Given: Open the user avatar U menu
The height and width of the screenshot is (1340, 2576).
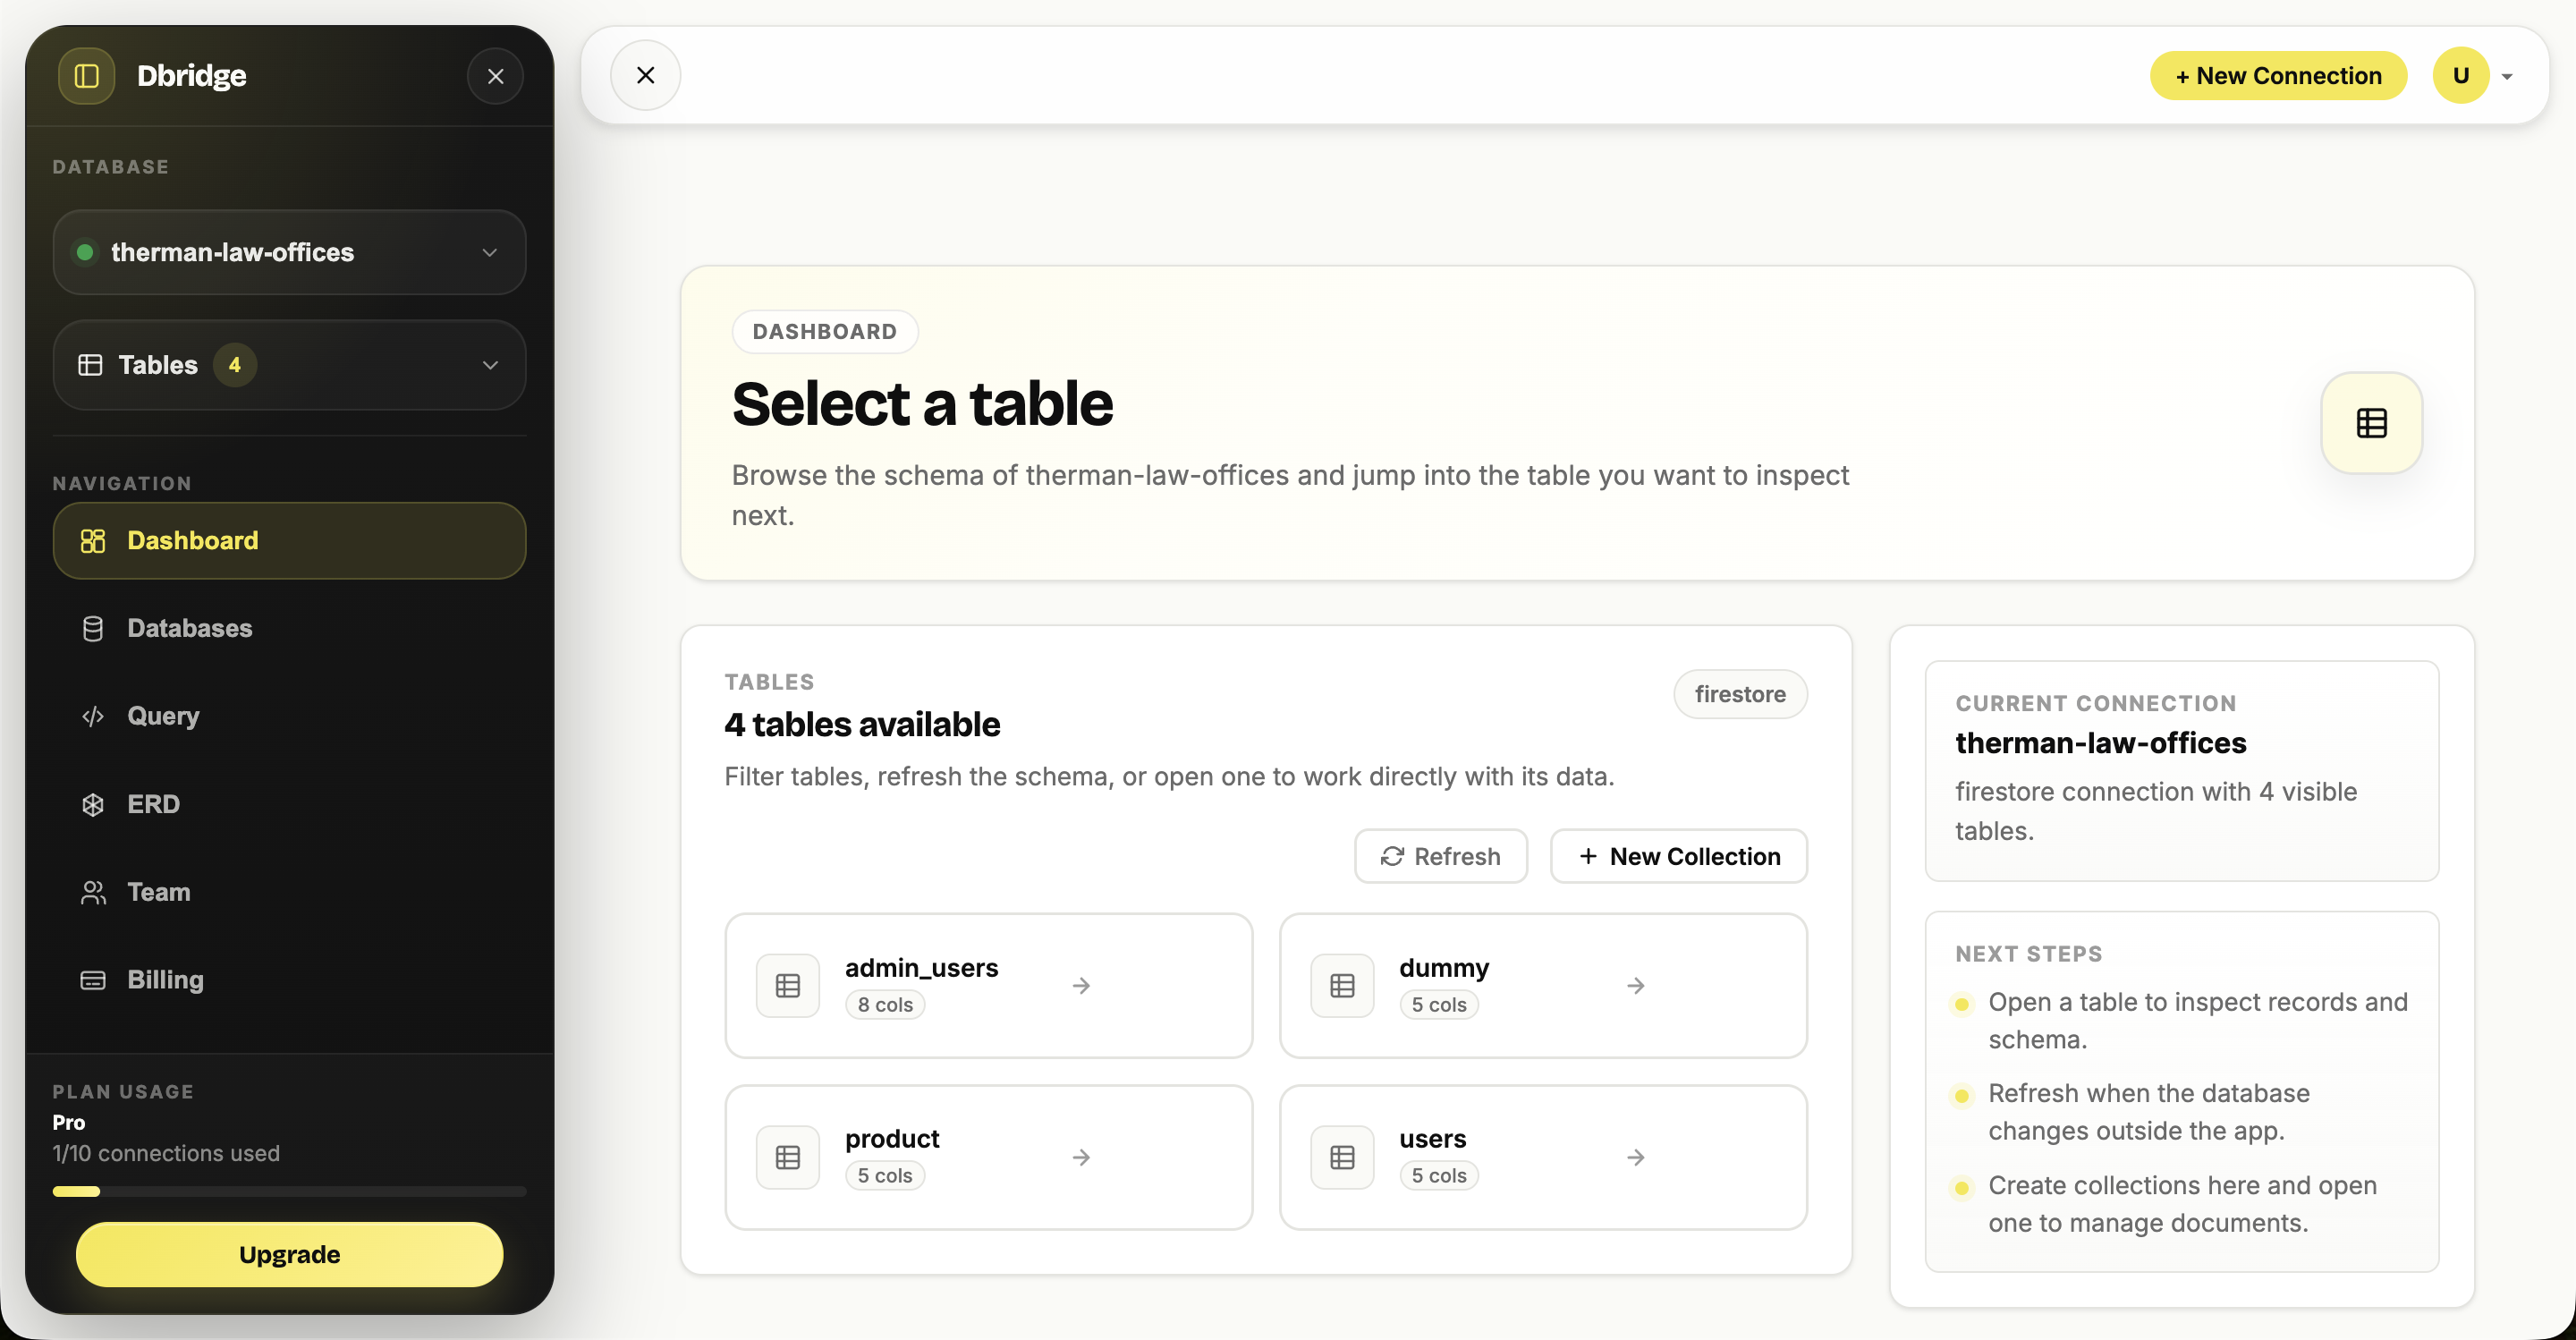Looking at the screenshot, I should 2460,76.
